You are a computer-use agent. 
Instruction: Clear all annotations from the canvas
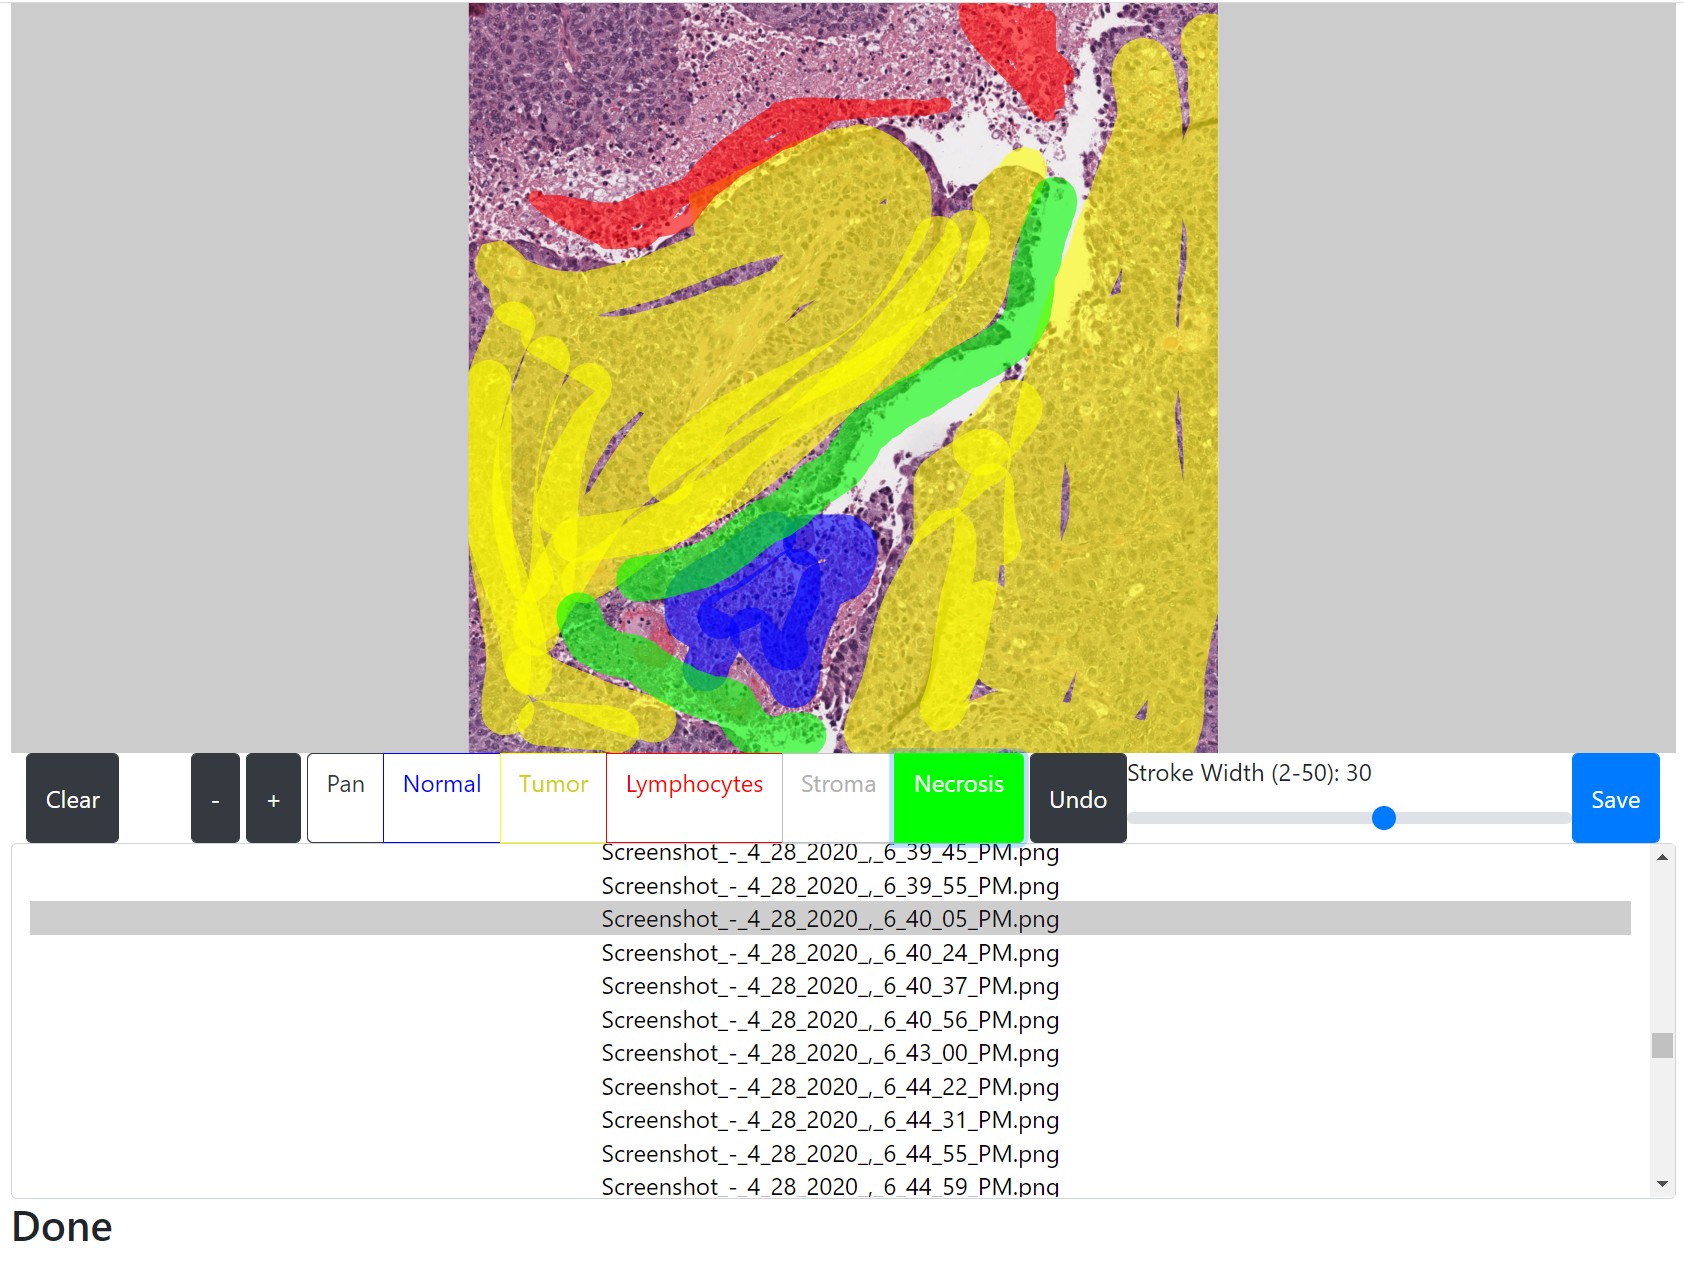[72, 798]
